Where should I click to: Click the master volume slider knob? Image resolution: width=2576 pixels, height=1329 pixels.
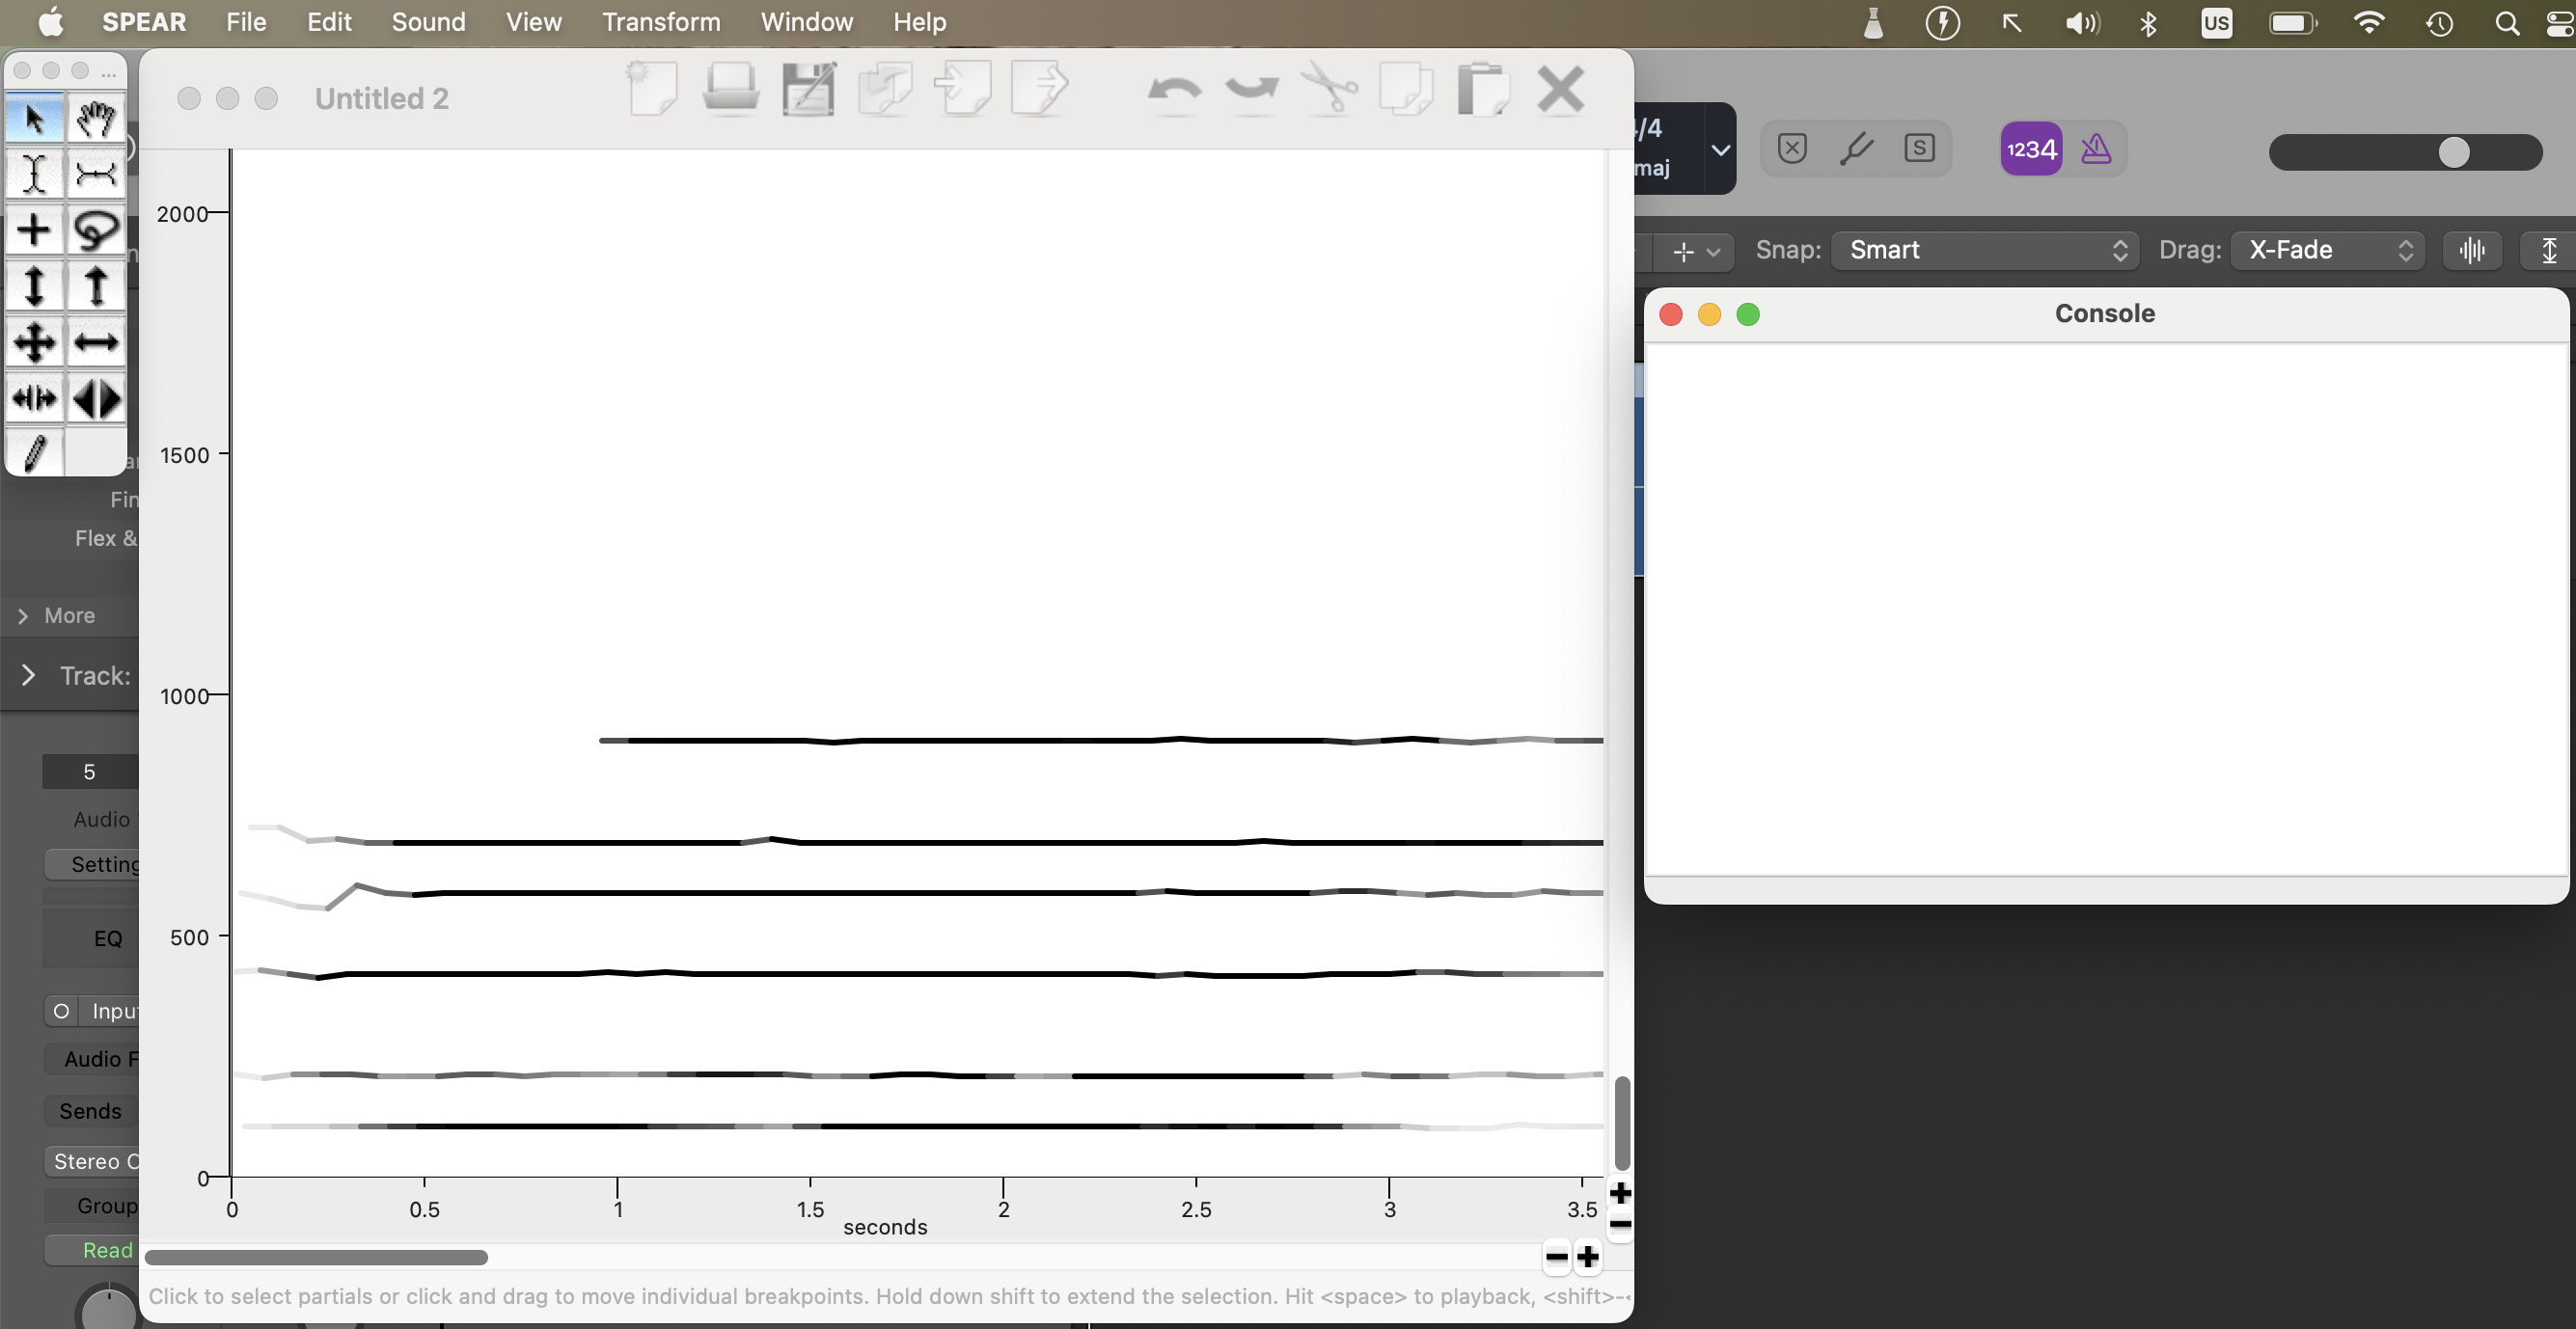click(2453, 152)
